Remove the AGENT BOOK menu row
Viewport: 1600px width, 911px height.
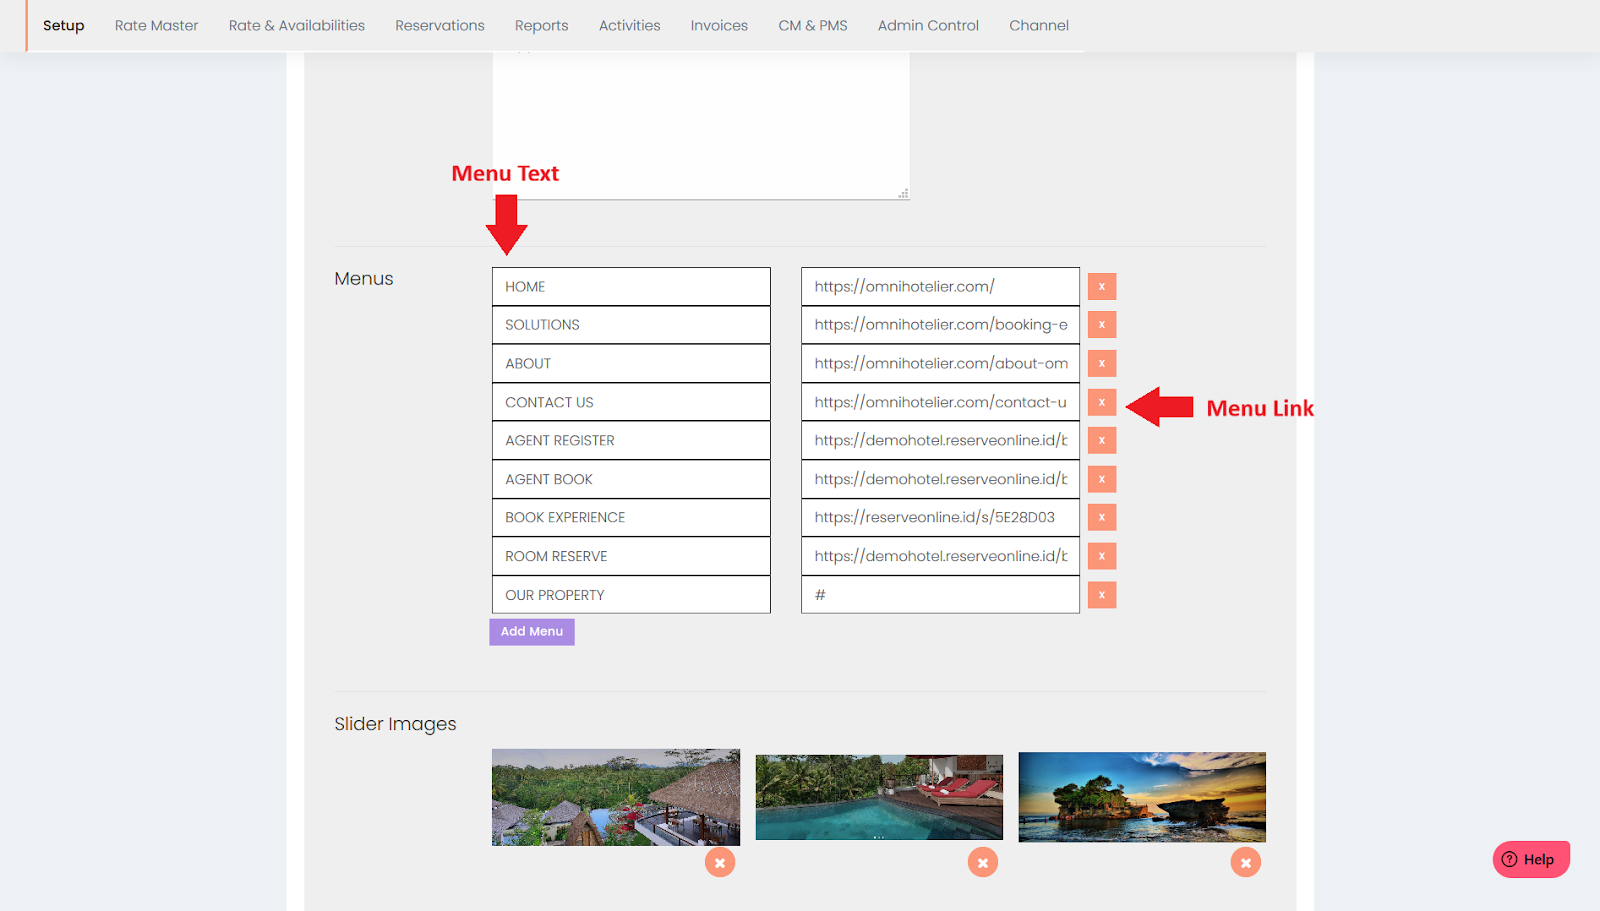(x=1101, y=479)
